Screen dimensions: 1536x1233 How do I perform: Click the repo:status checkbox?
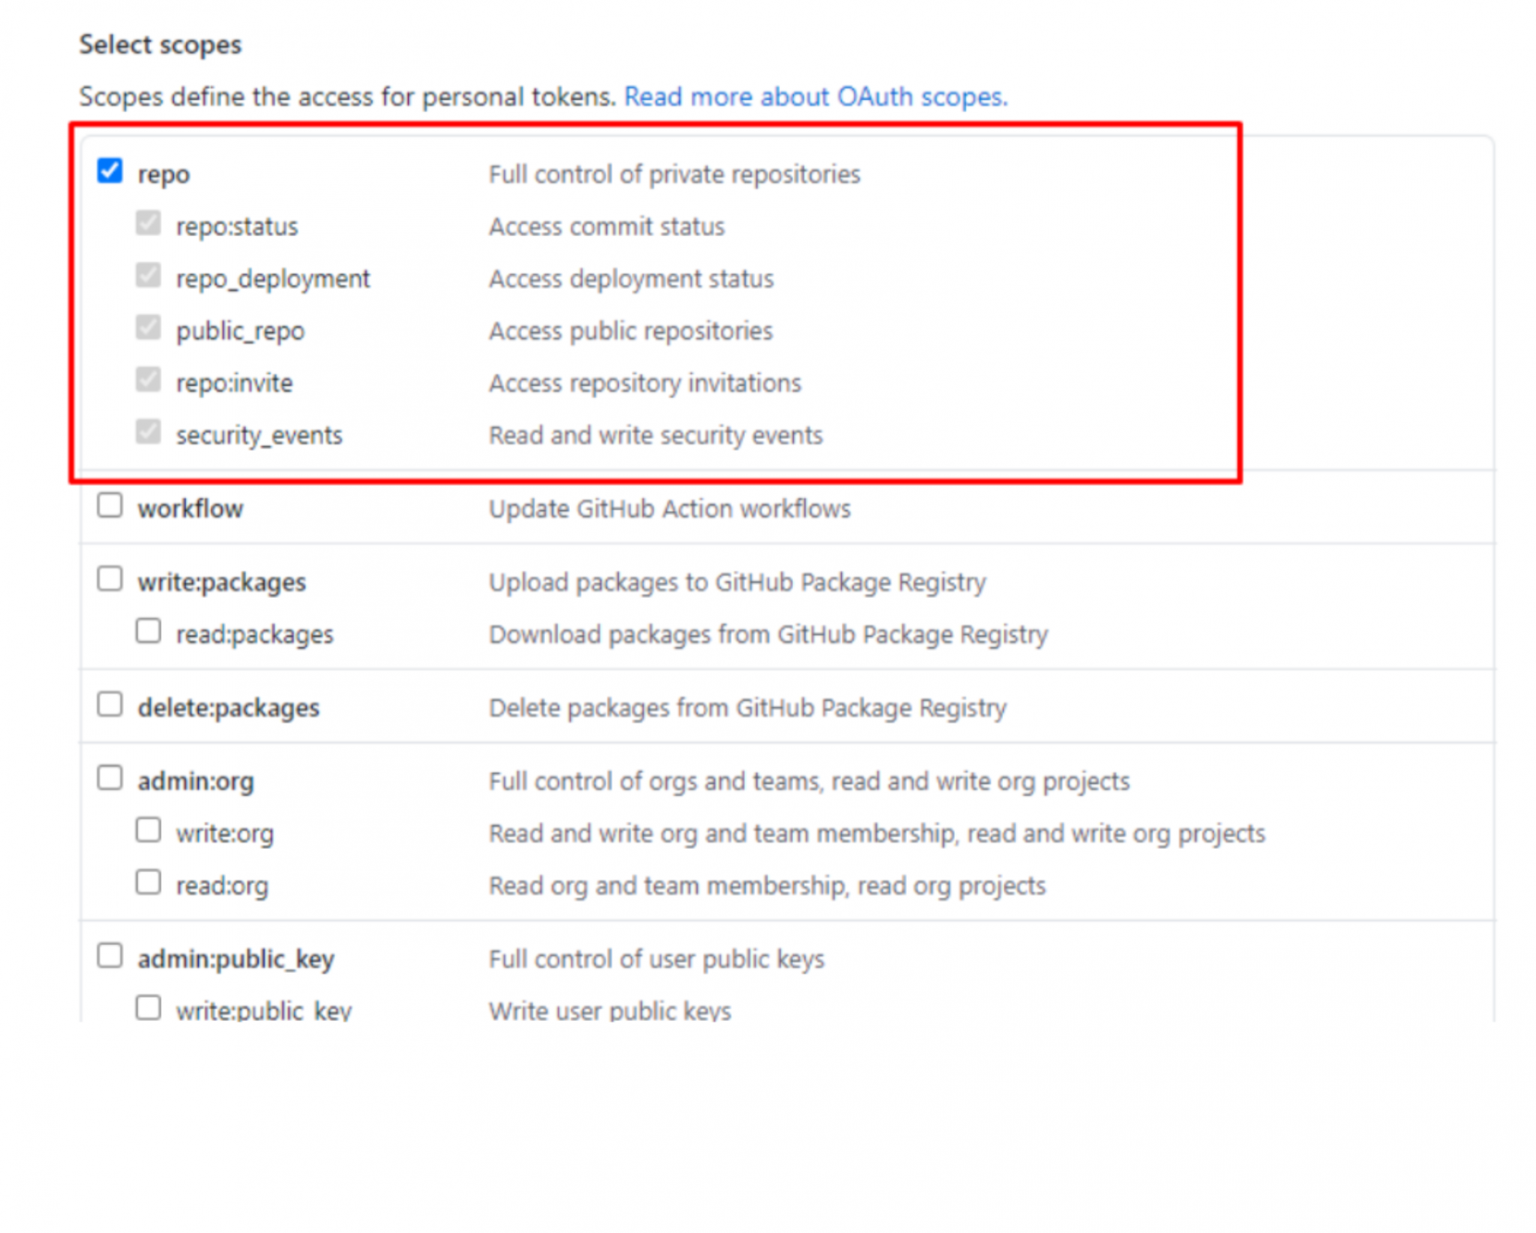point(148,222)
